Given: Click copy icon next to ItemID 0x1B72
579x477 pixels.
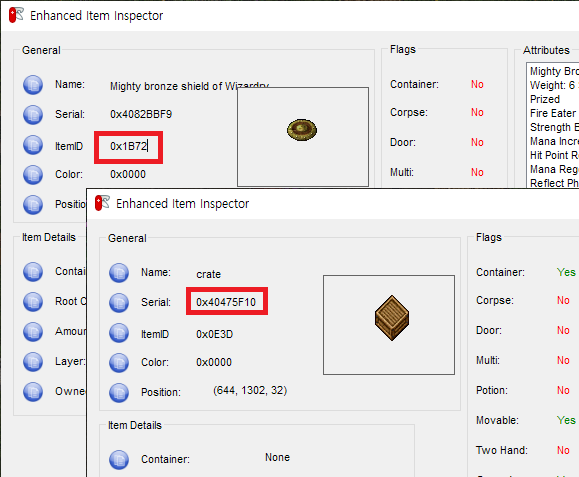Looking at the screenshot, I should (33, 145).
